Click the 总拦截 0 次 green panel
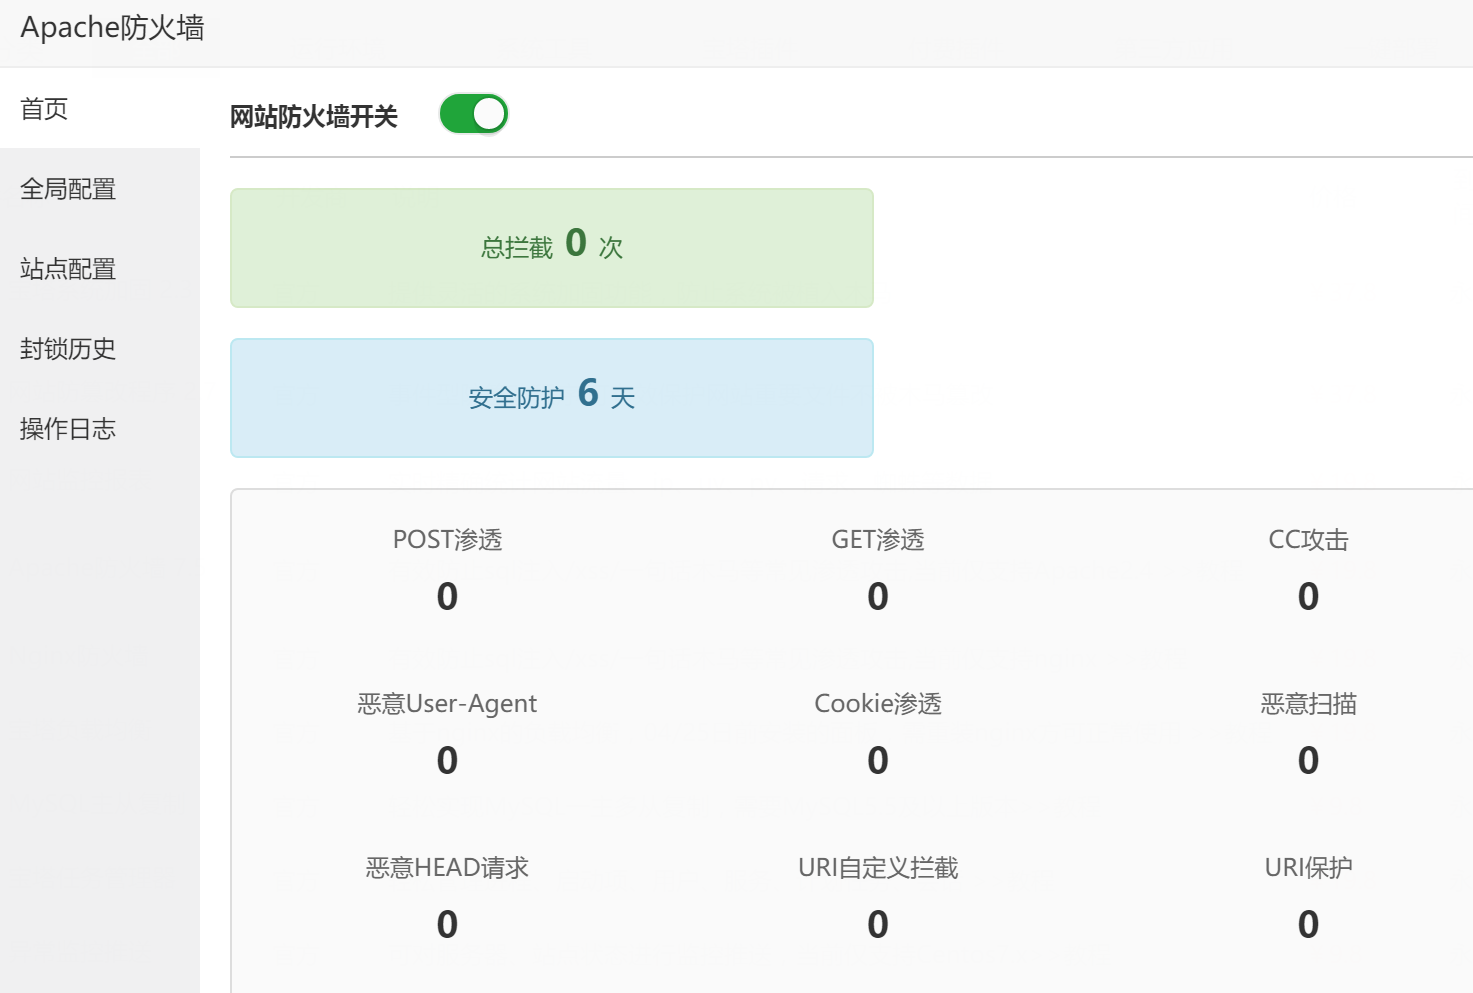The width and height of the screenshot is (1473, 993). [552, 248]
